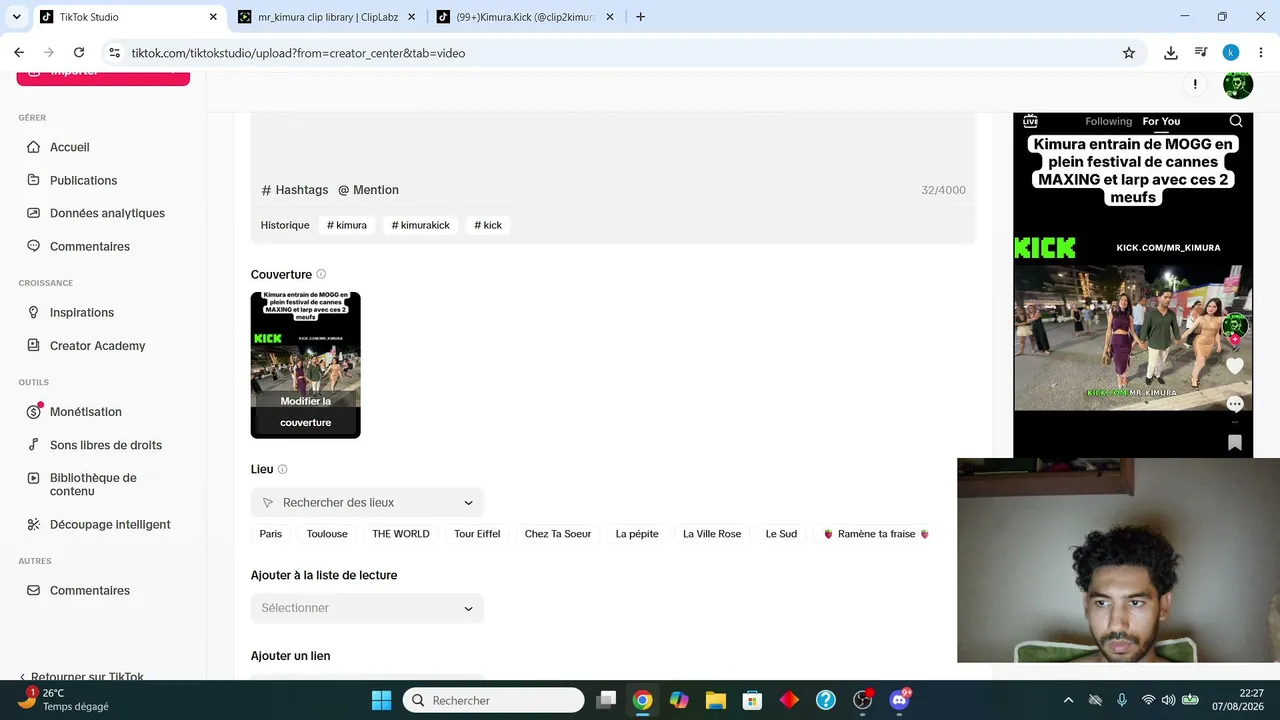
Task: Show hidden system tray icons
Action: [1068, 700]
